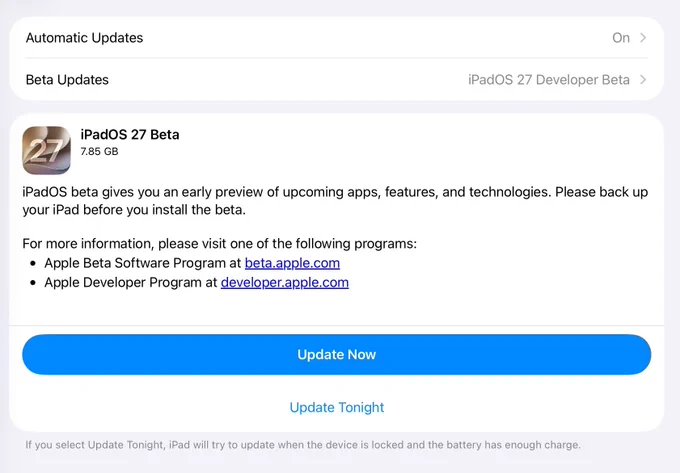
Task: Choose Update Tonight
Action: [x=337, y=407]
